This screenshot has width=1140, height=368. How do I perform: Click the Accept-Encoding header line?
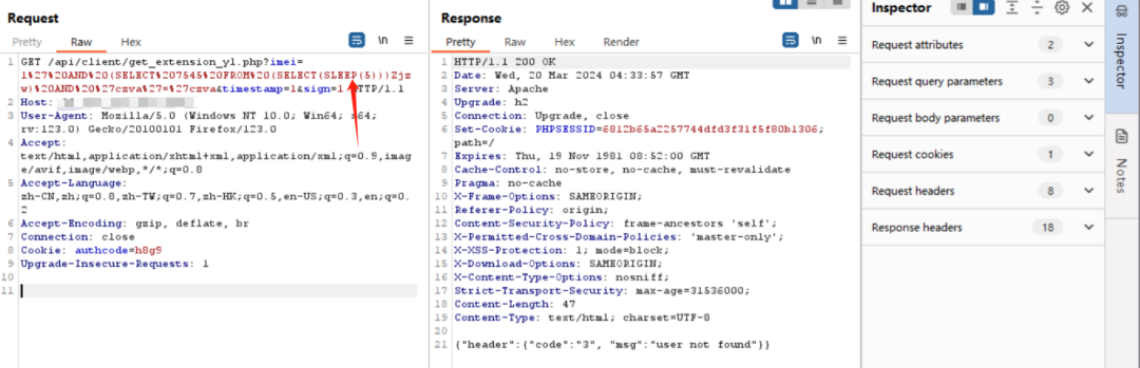[x=135, y=223]
